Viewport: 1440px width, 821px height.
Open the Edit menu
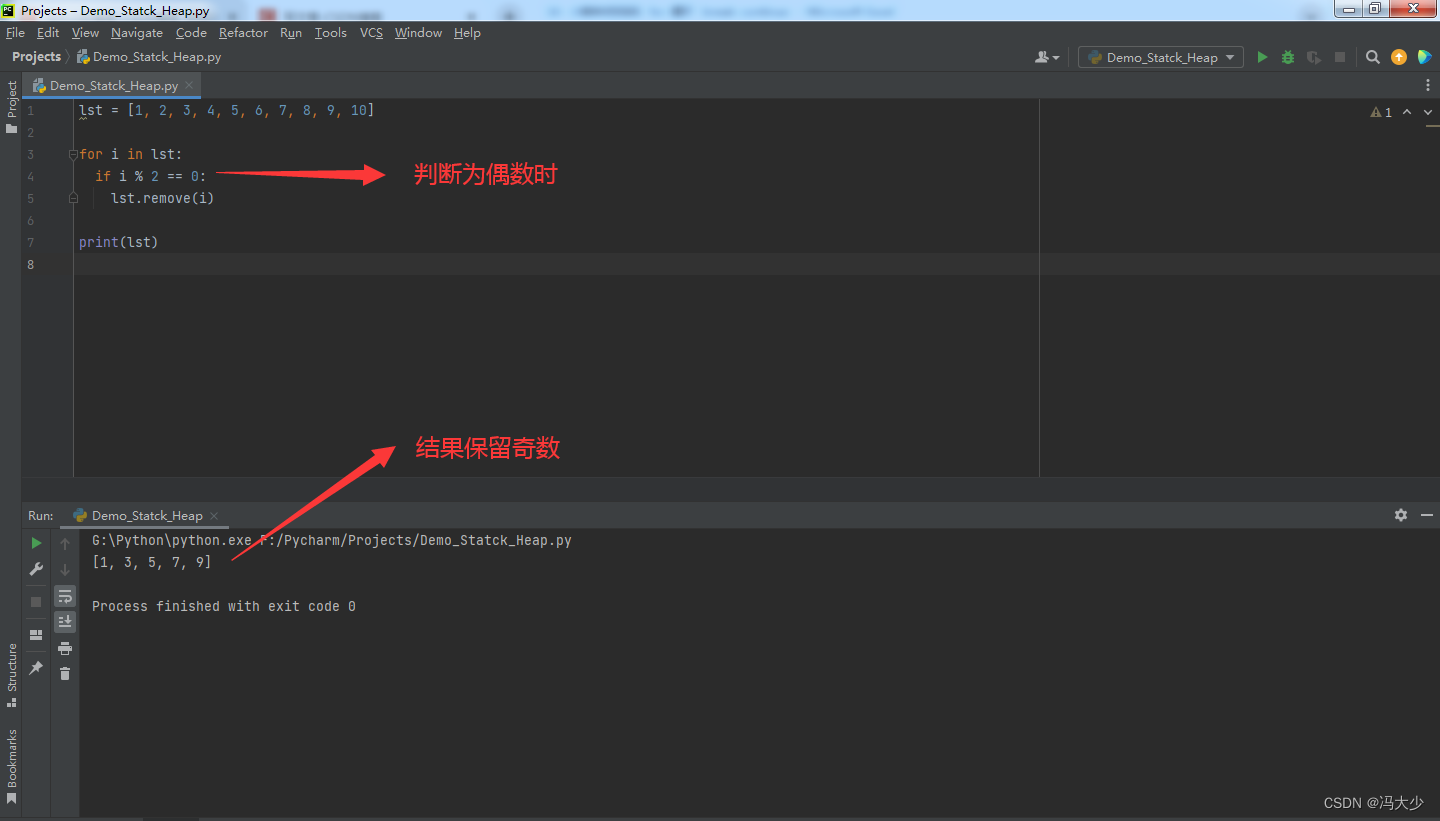coord(48,33)
